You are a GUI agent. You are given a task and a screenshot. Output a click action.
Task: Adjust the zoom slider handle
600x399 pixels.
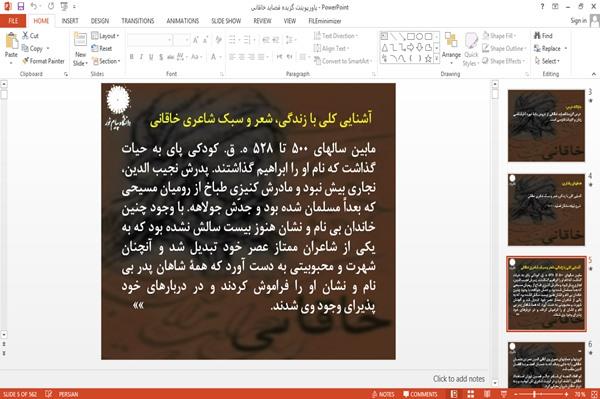[534, 394]
